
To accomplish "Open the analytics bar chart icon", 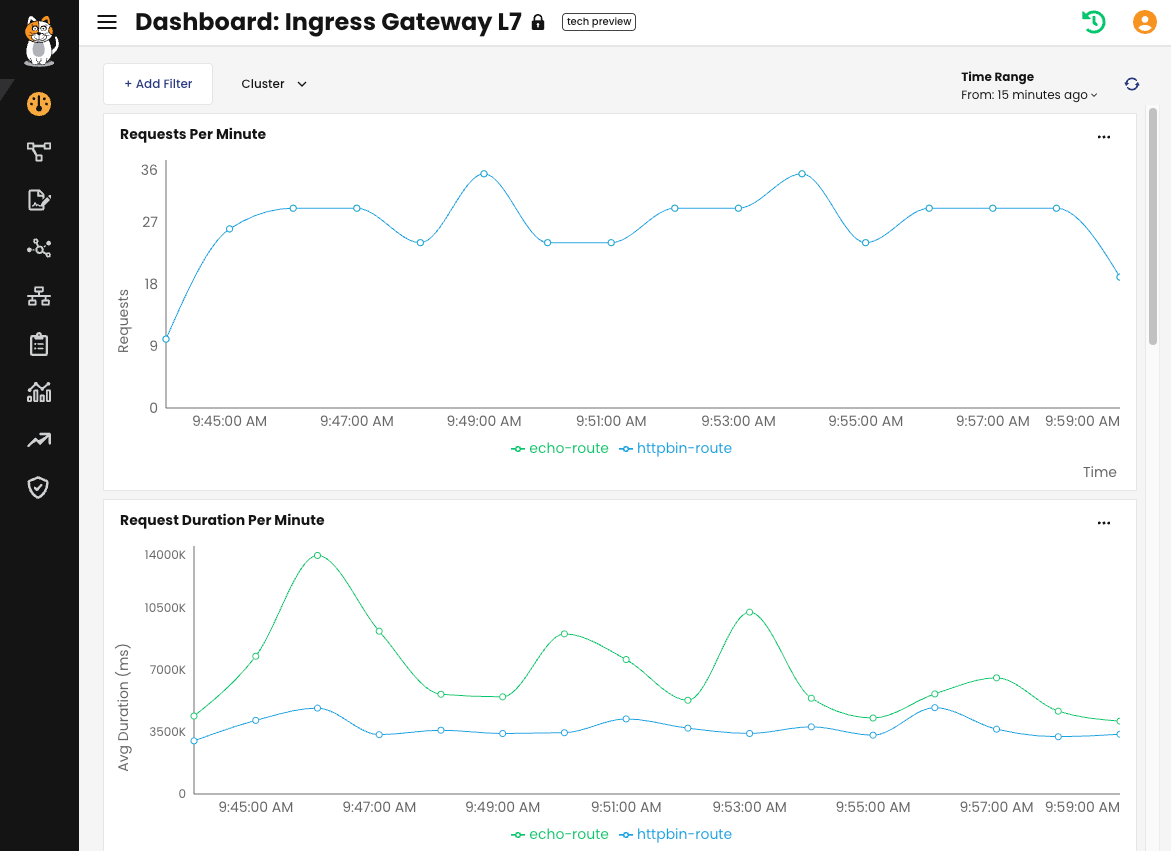I will [x=38, y=391].
